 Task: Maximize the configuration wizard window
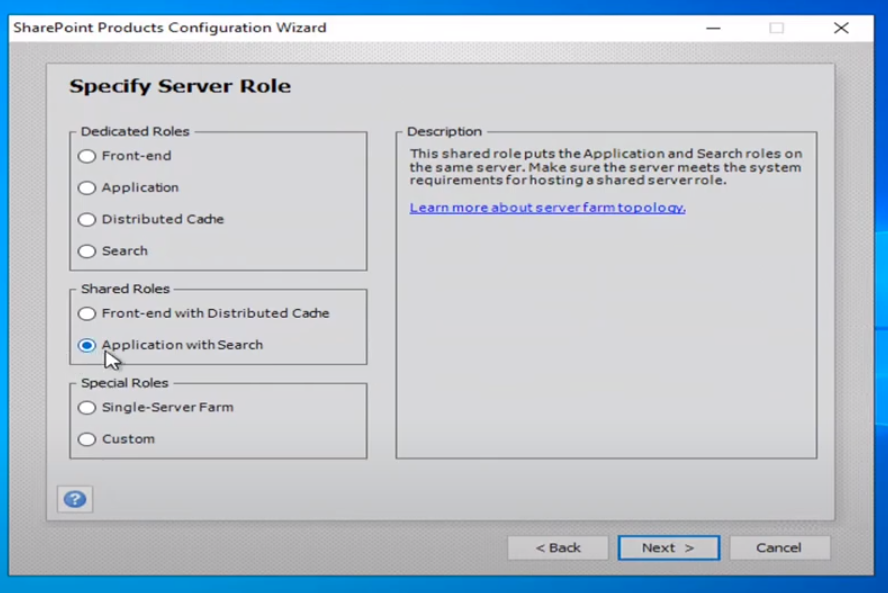point(777,29)
